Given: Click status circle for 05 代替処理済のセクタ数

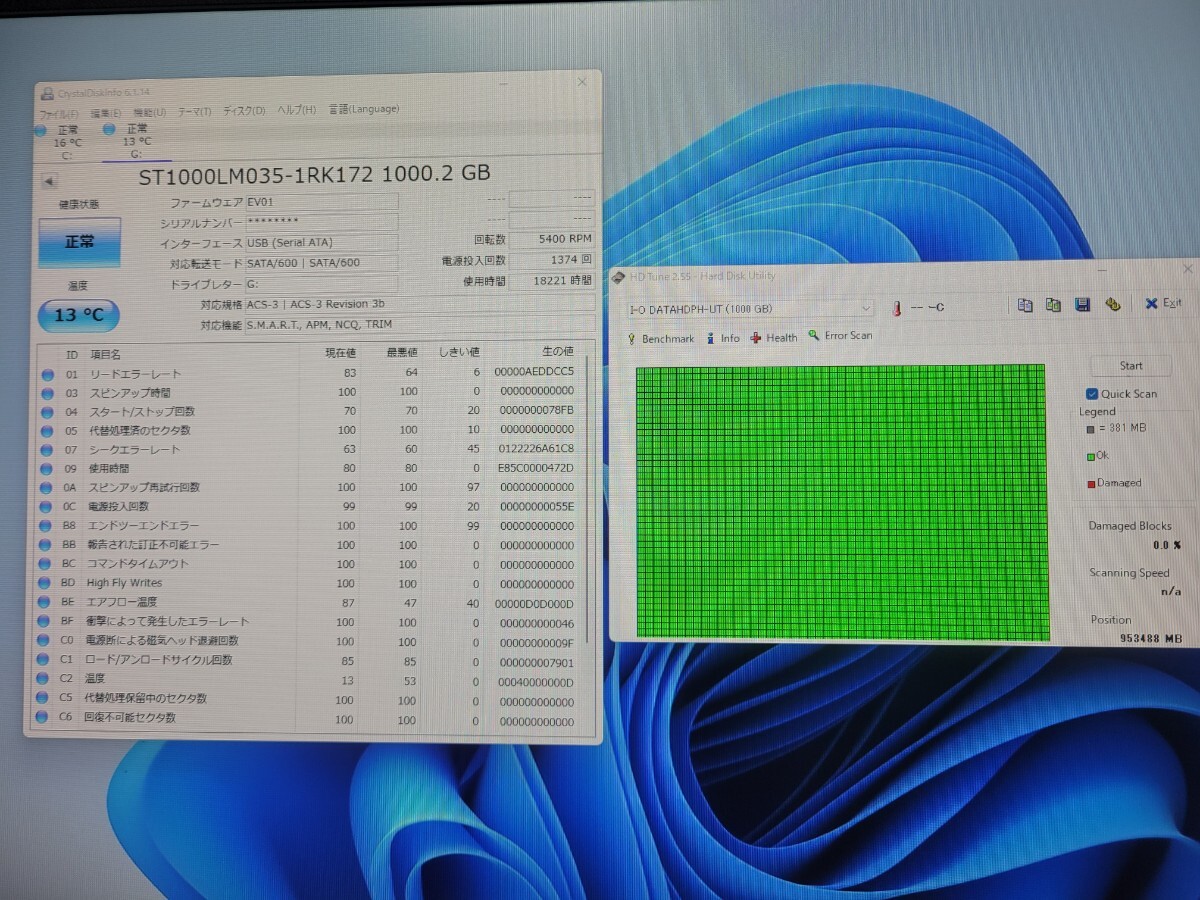Looking at the screenshot, I should (x=46, y=431).
